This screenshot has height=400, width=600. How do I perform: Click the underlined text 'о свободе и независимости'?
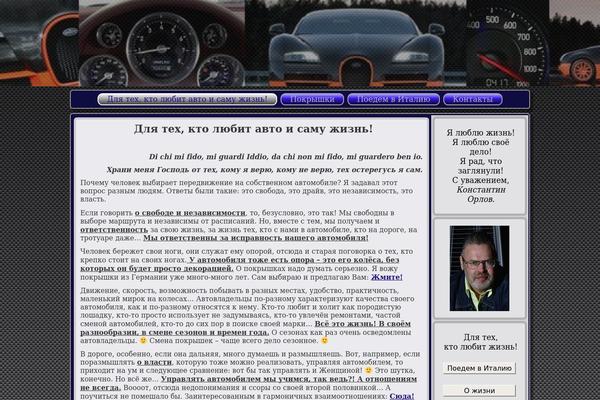coord(190,213)
